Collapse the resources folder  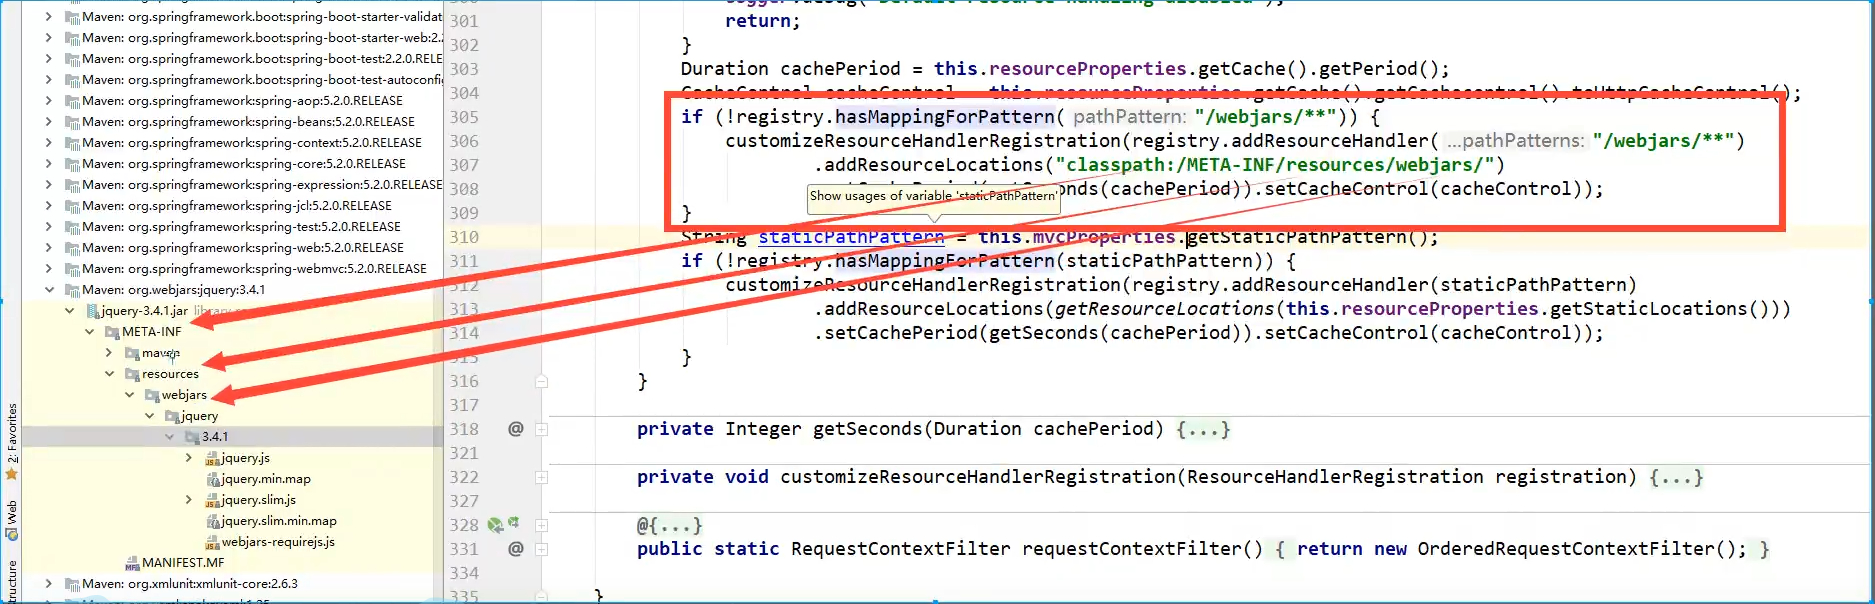coord(109,374)
